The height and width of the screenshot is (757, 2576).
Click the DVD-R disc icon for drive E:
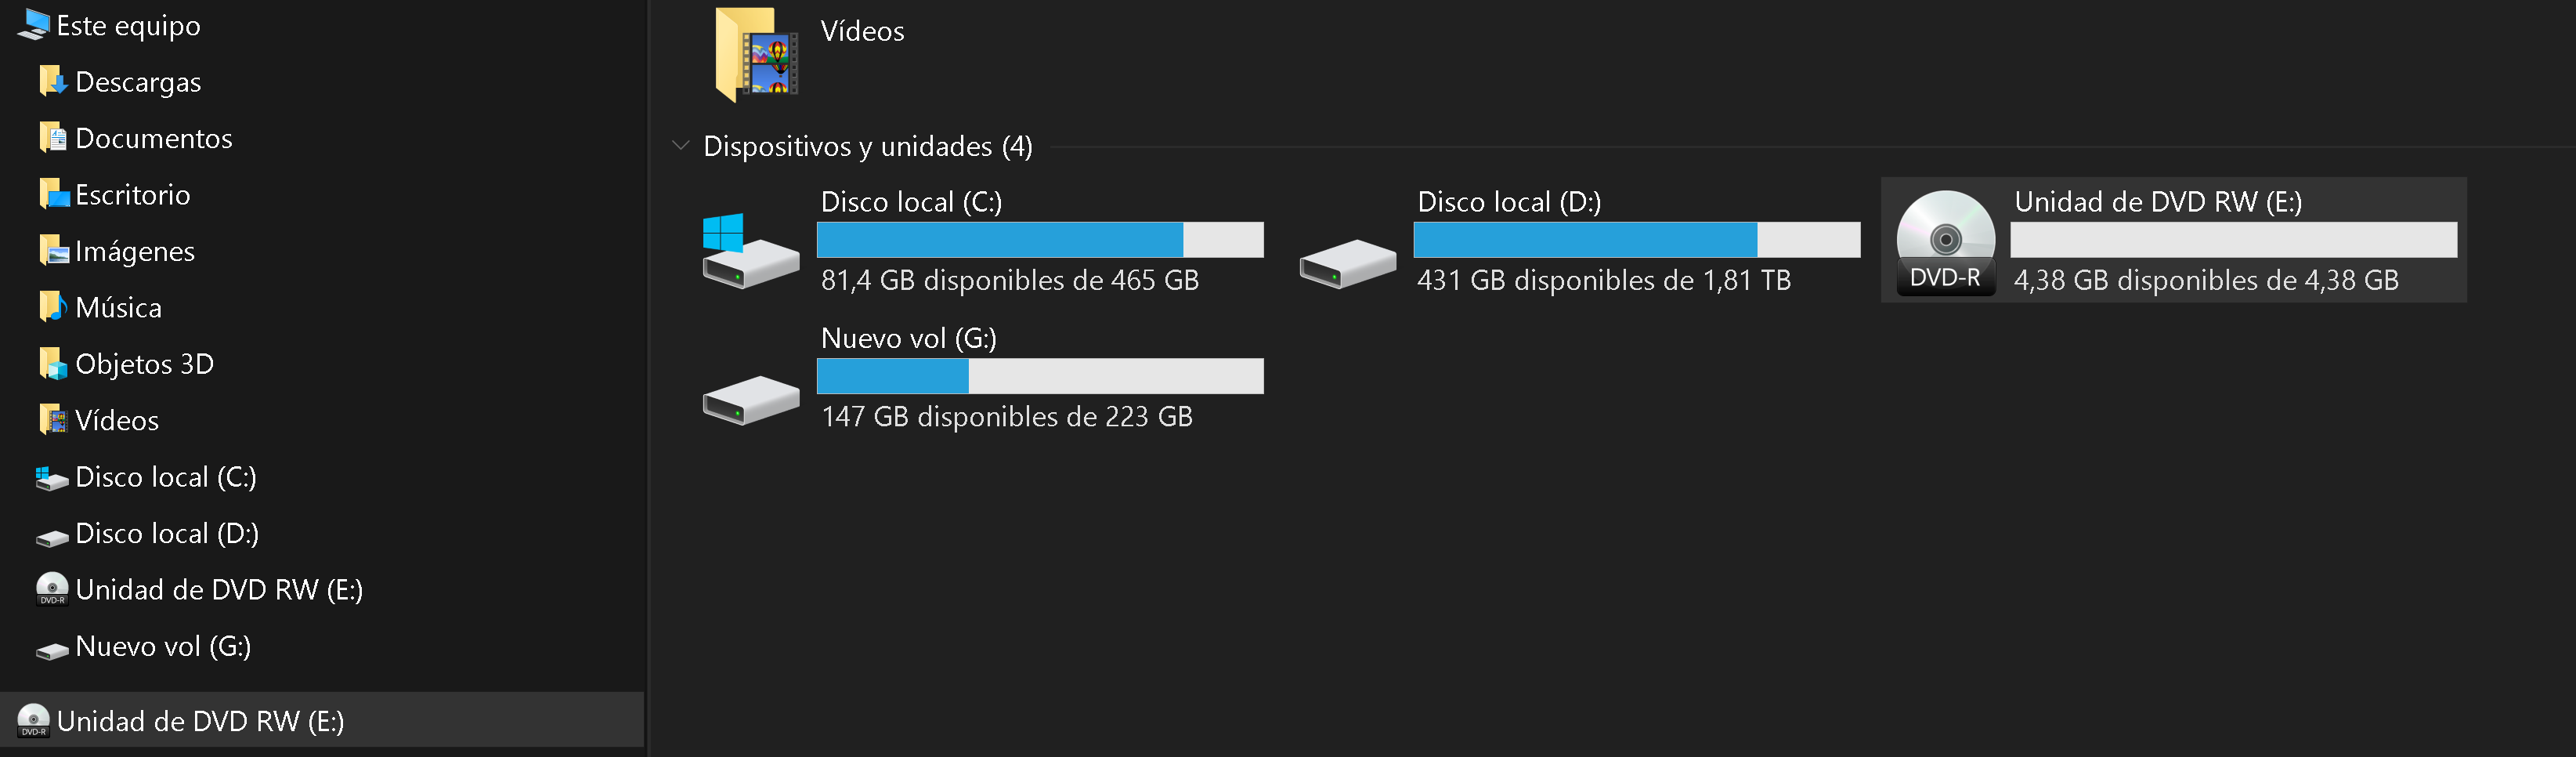pyautogui.click(x=1945, y=243)
